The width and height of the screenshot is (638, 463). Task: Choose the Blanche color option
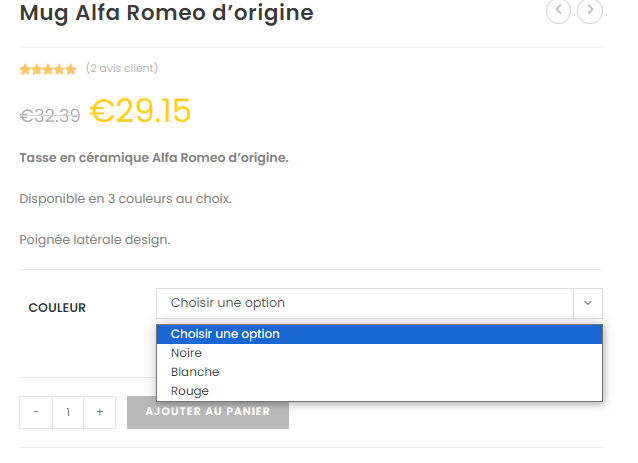click(x=195, y=372)
